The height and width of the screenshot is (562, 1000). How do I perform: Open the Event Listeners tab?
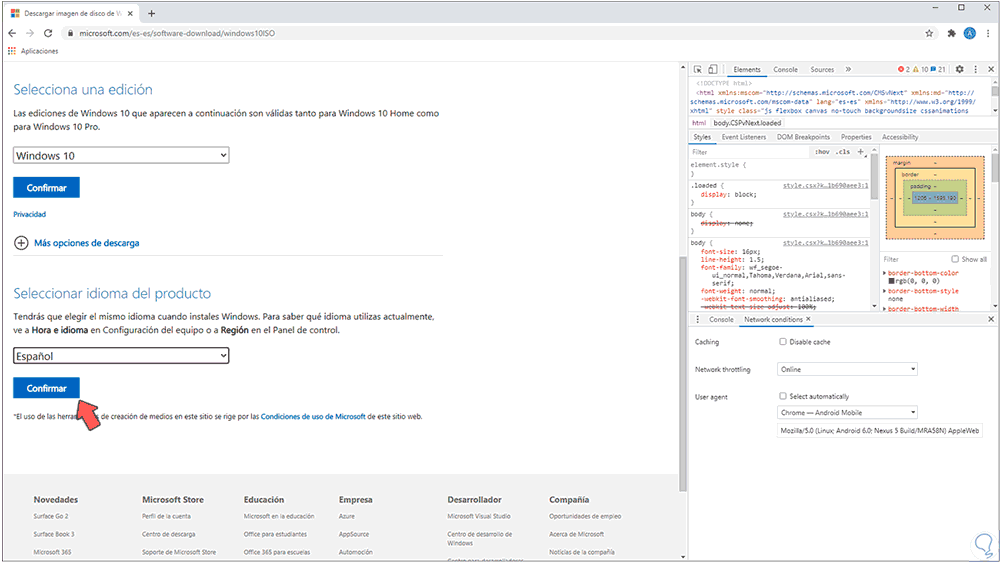coord(744,137)
